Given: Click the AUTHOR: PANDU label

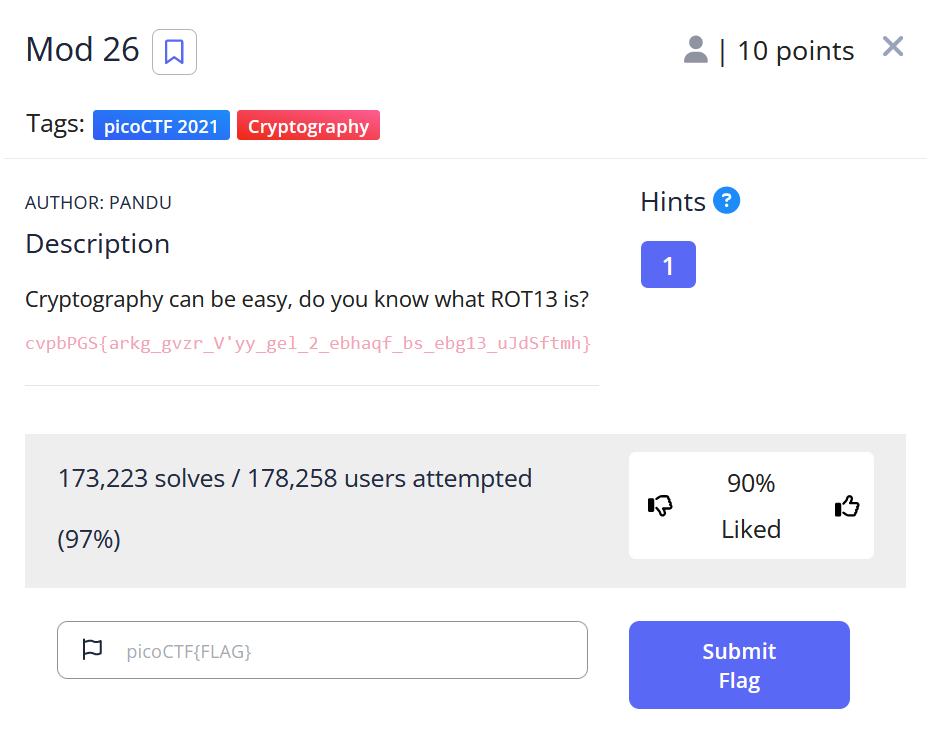Looking at the screenshot, I should pyautogui.click(x=98, y=203).
